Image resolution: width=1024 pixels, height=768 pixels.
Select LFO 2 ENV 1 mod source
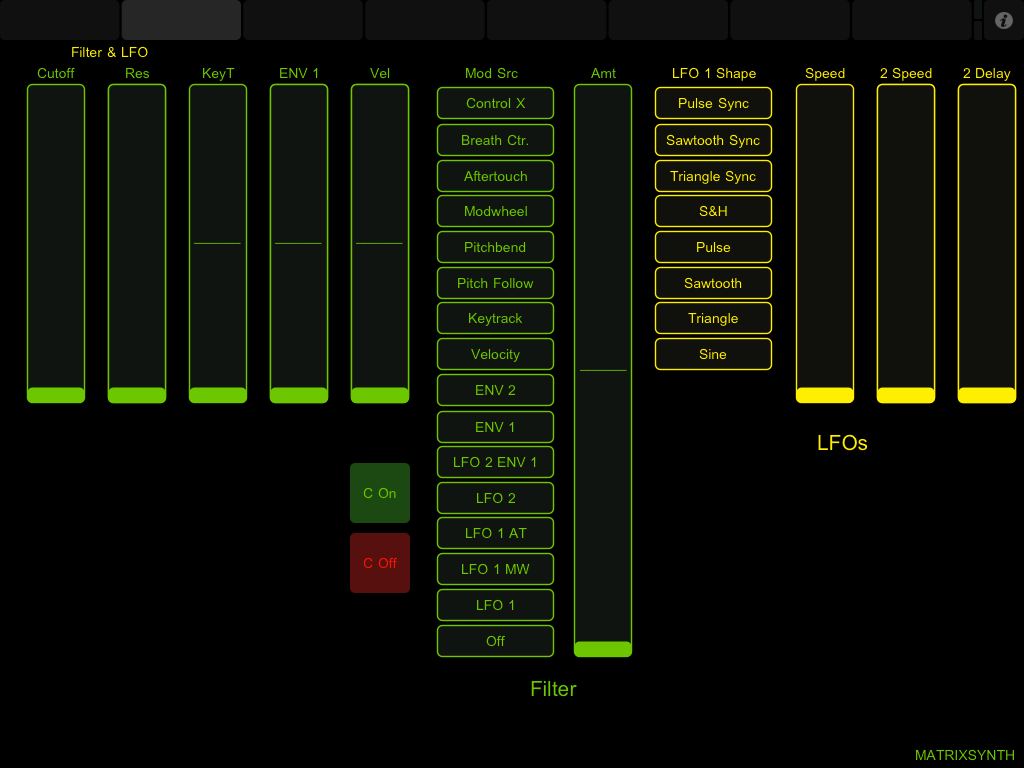pos(495,462)
